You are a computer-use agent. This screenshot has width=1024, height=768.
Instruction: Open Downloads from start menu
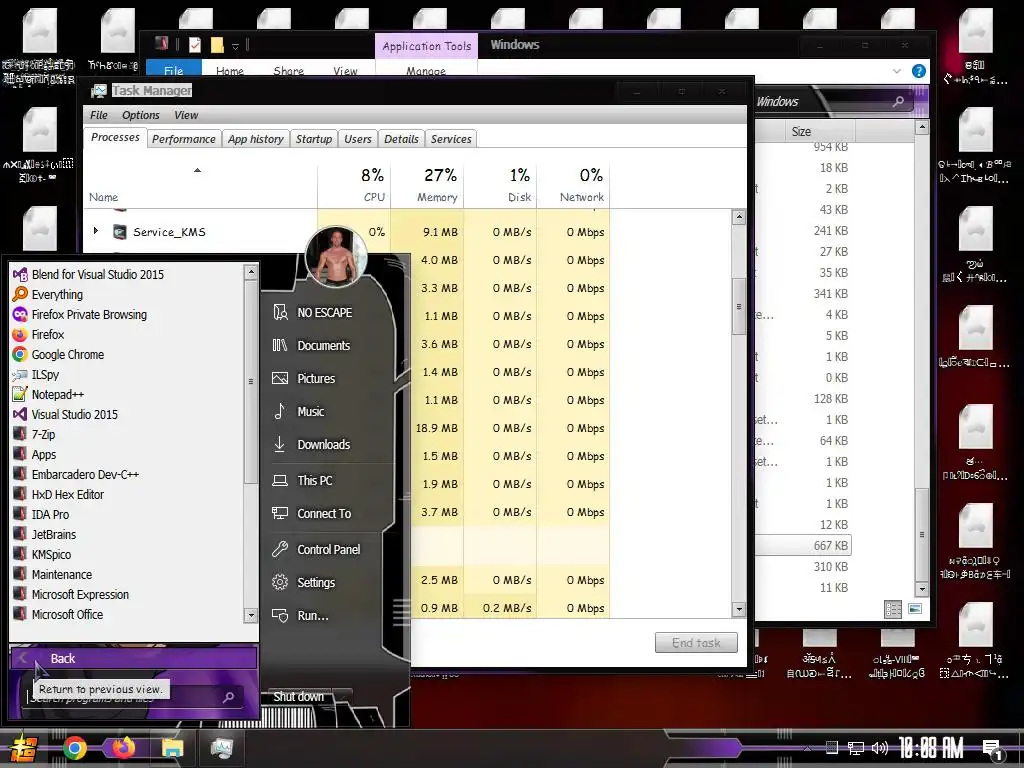[323, 445]
